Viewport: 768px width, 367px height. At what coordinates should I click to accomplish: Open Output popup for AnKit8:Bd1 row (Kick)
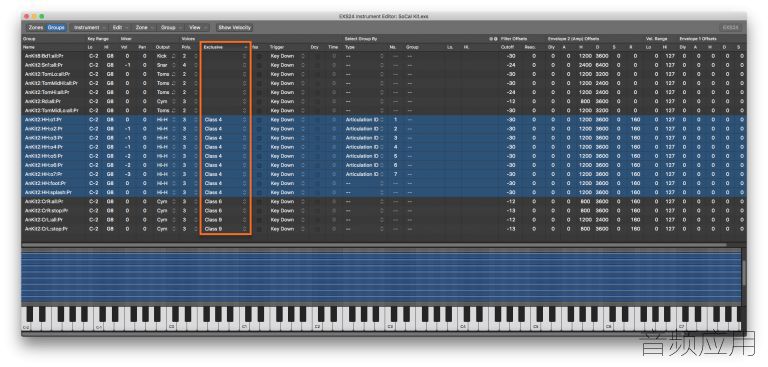tap(165, 56)
